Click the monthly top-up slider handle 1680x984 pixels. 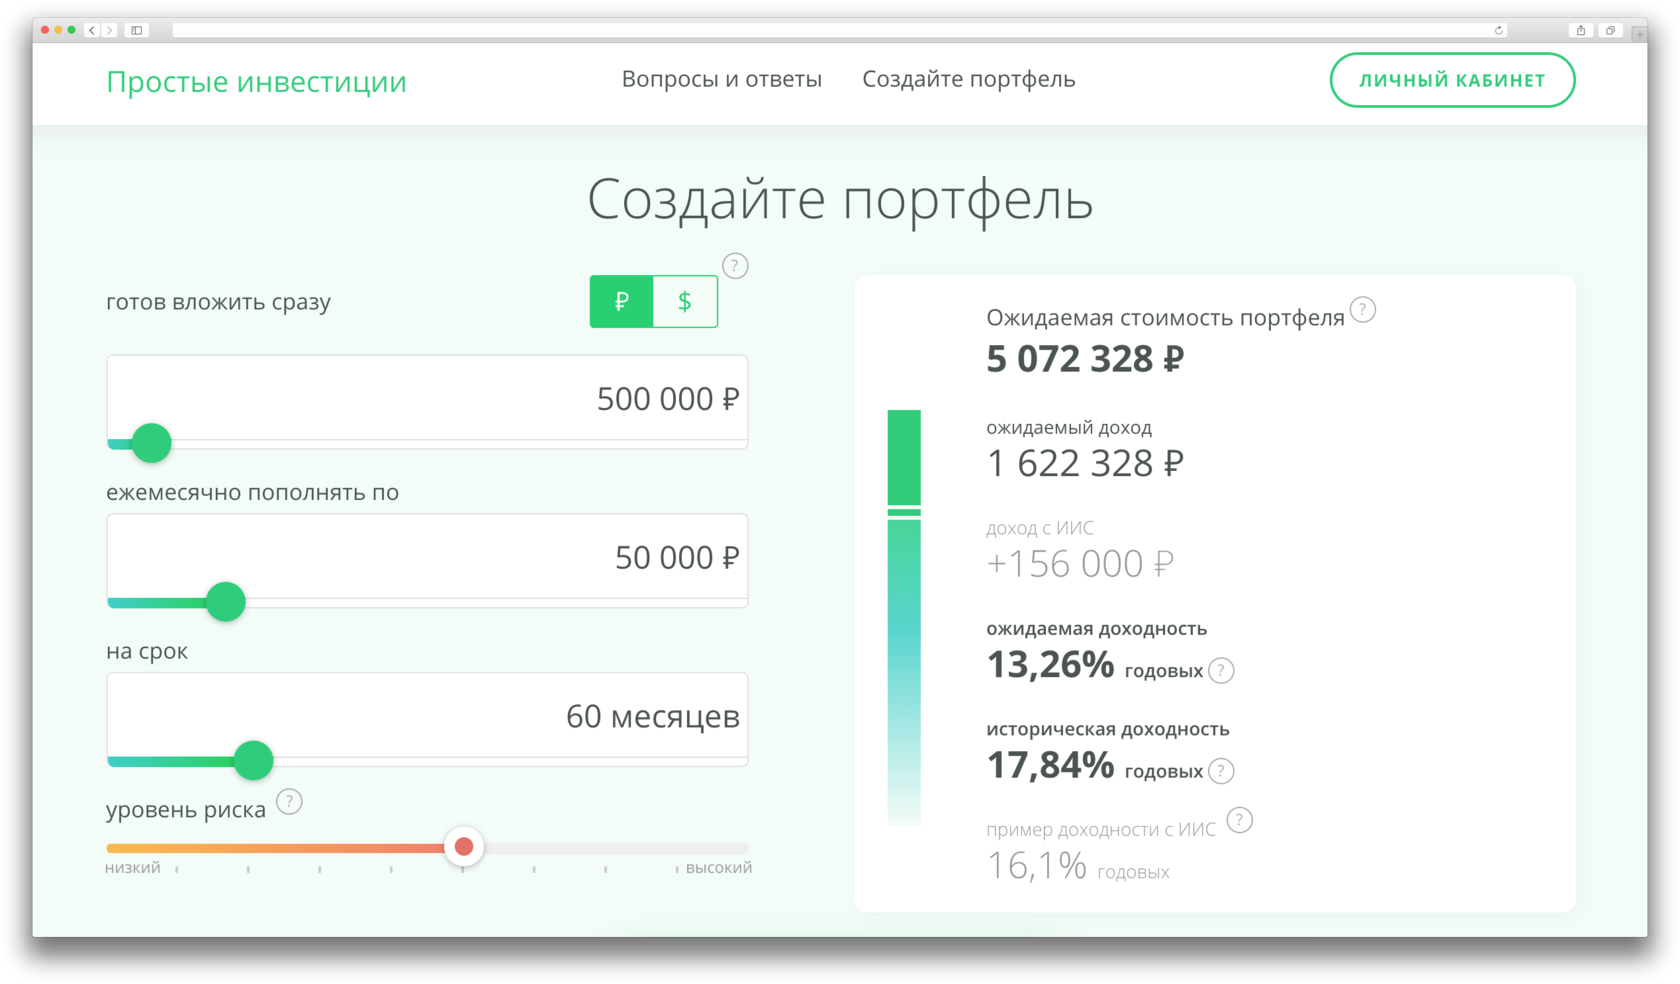[x=226, y=602]
